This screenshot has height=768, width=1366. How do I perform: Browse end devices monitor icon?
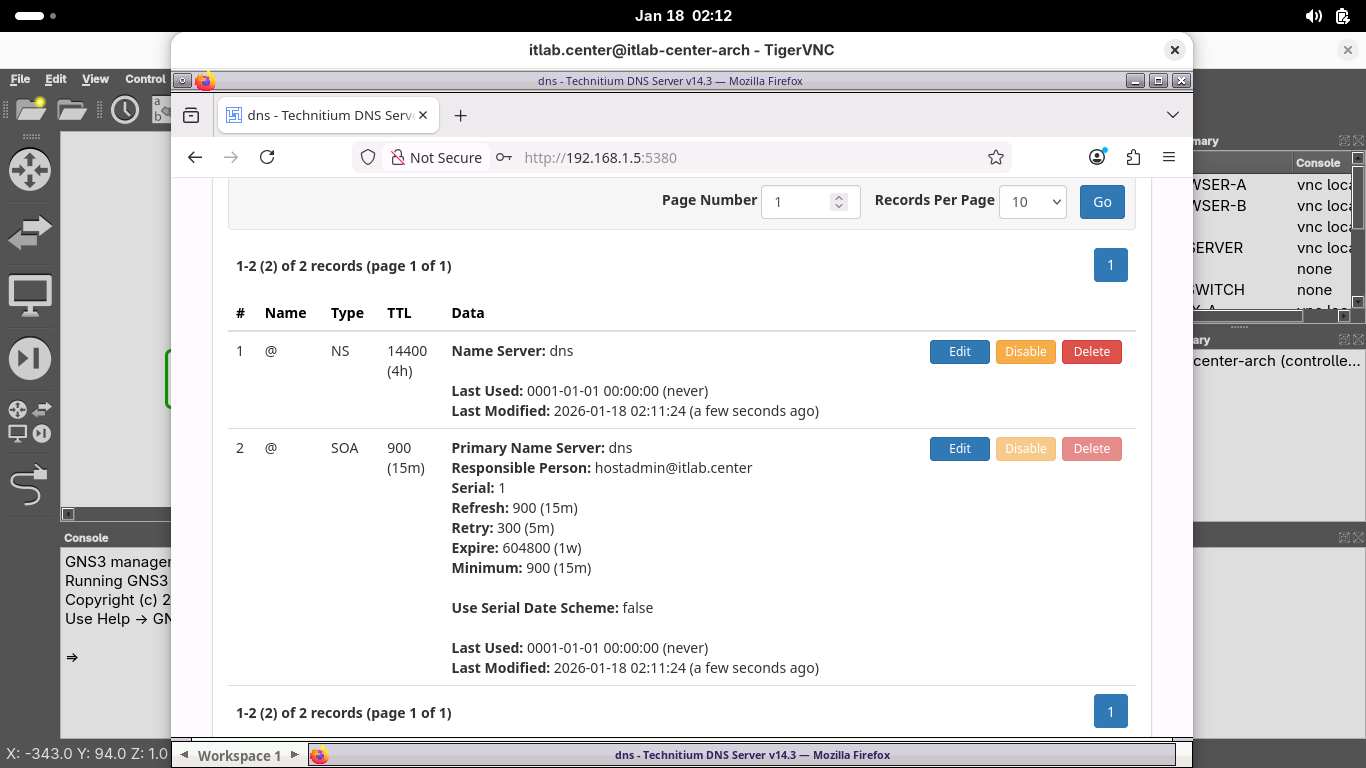29,295
